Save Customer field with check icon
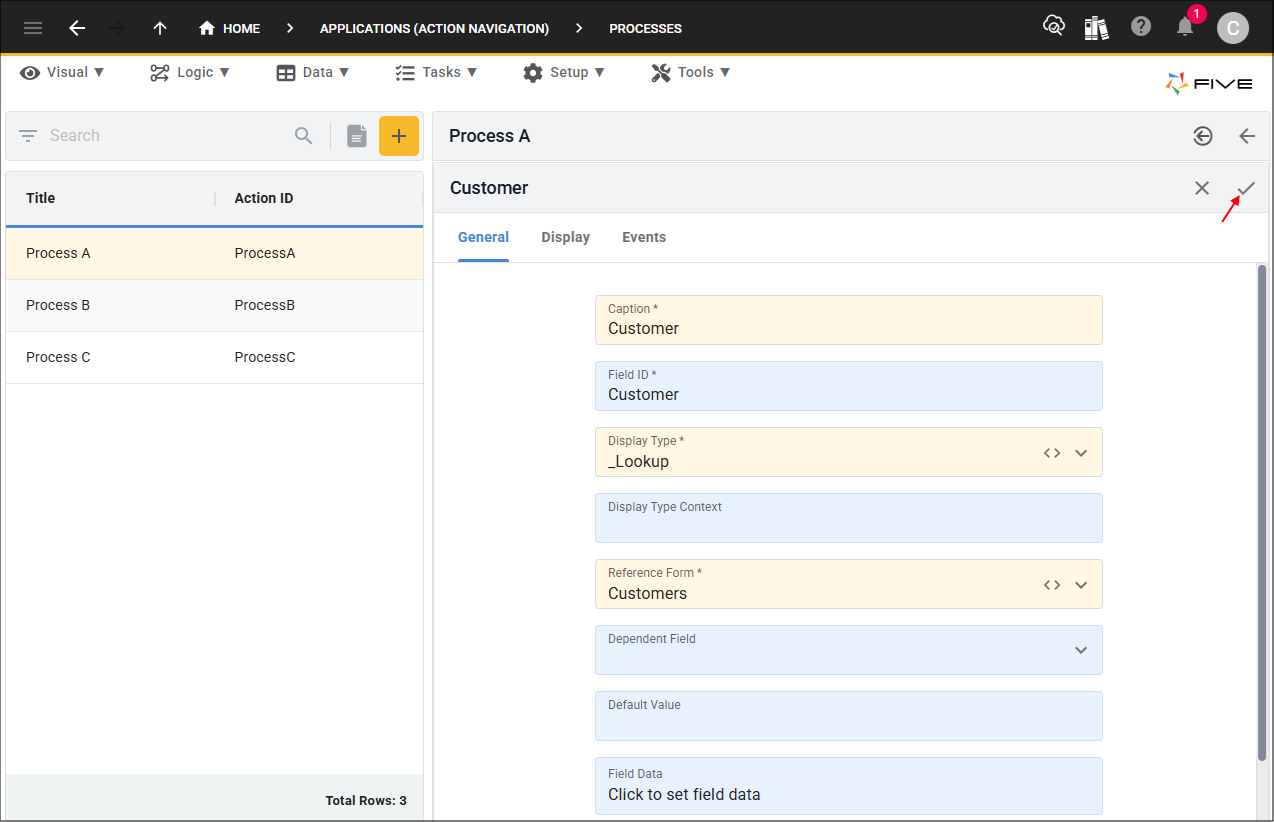Viewport: 1274px width, 822px height. pyautogui.click(x=1246, y=188)
